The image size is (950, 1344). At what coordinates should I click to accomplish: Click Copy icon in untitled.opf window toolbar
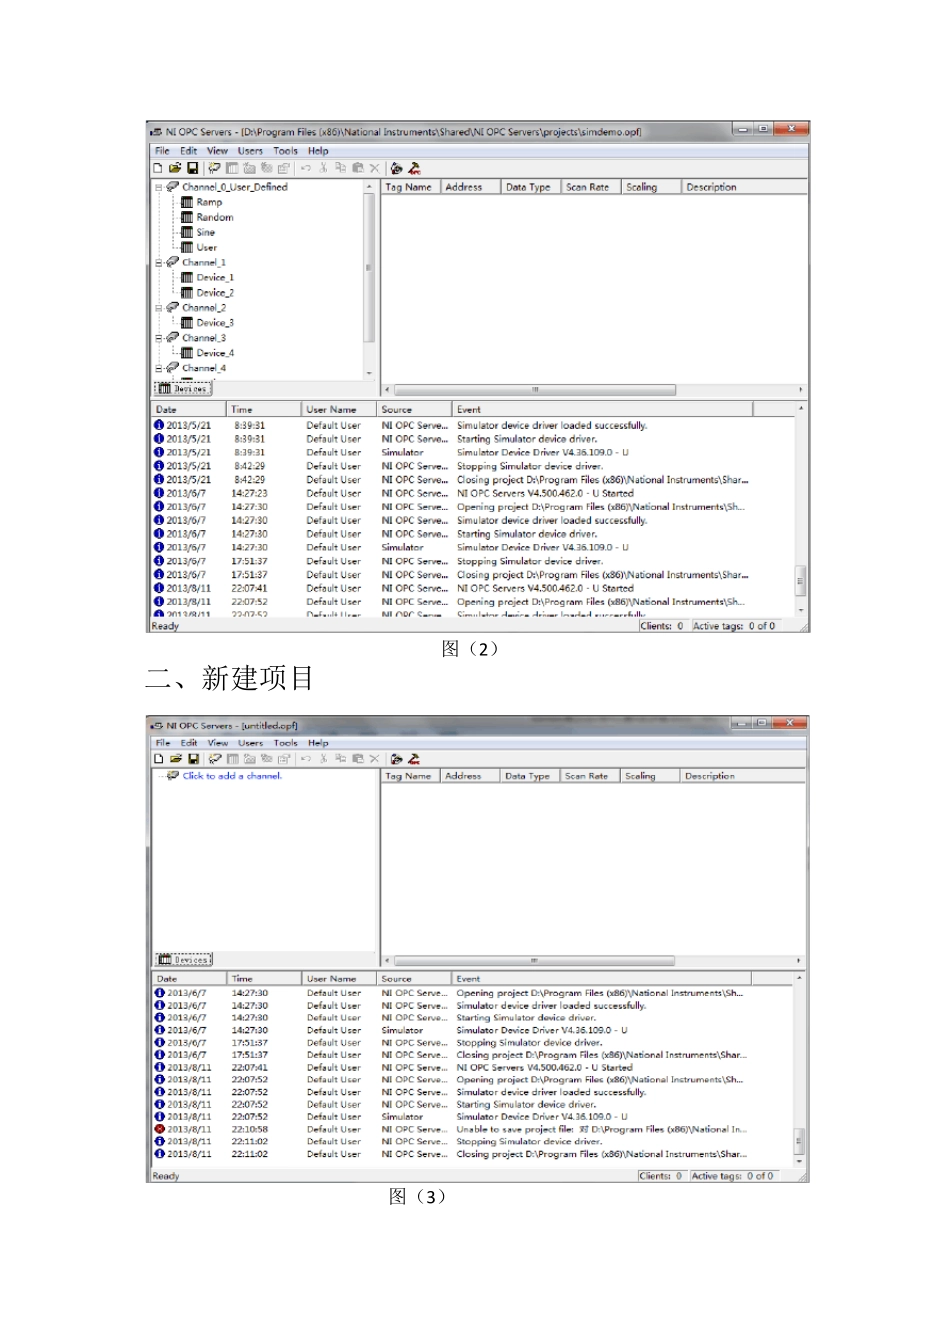coord(340,759)
